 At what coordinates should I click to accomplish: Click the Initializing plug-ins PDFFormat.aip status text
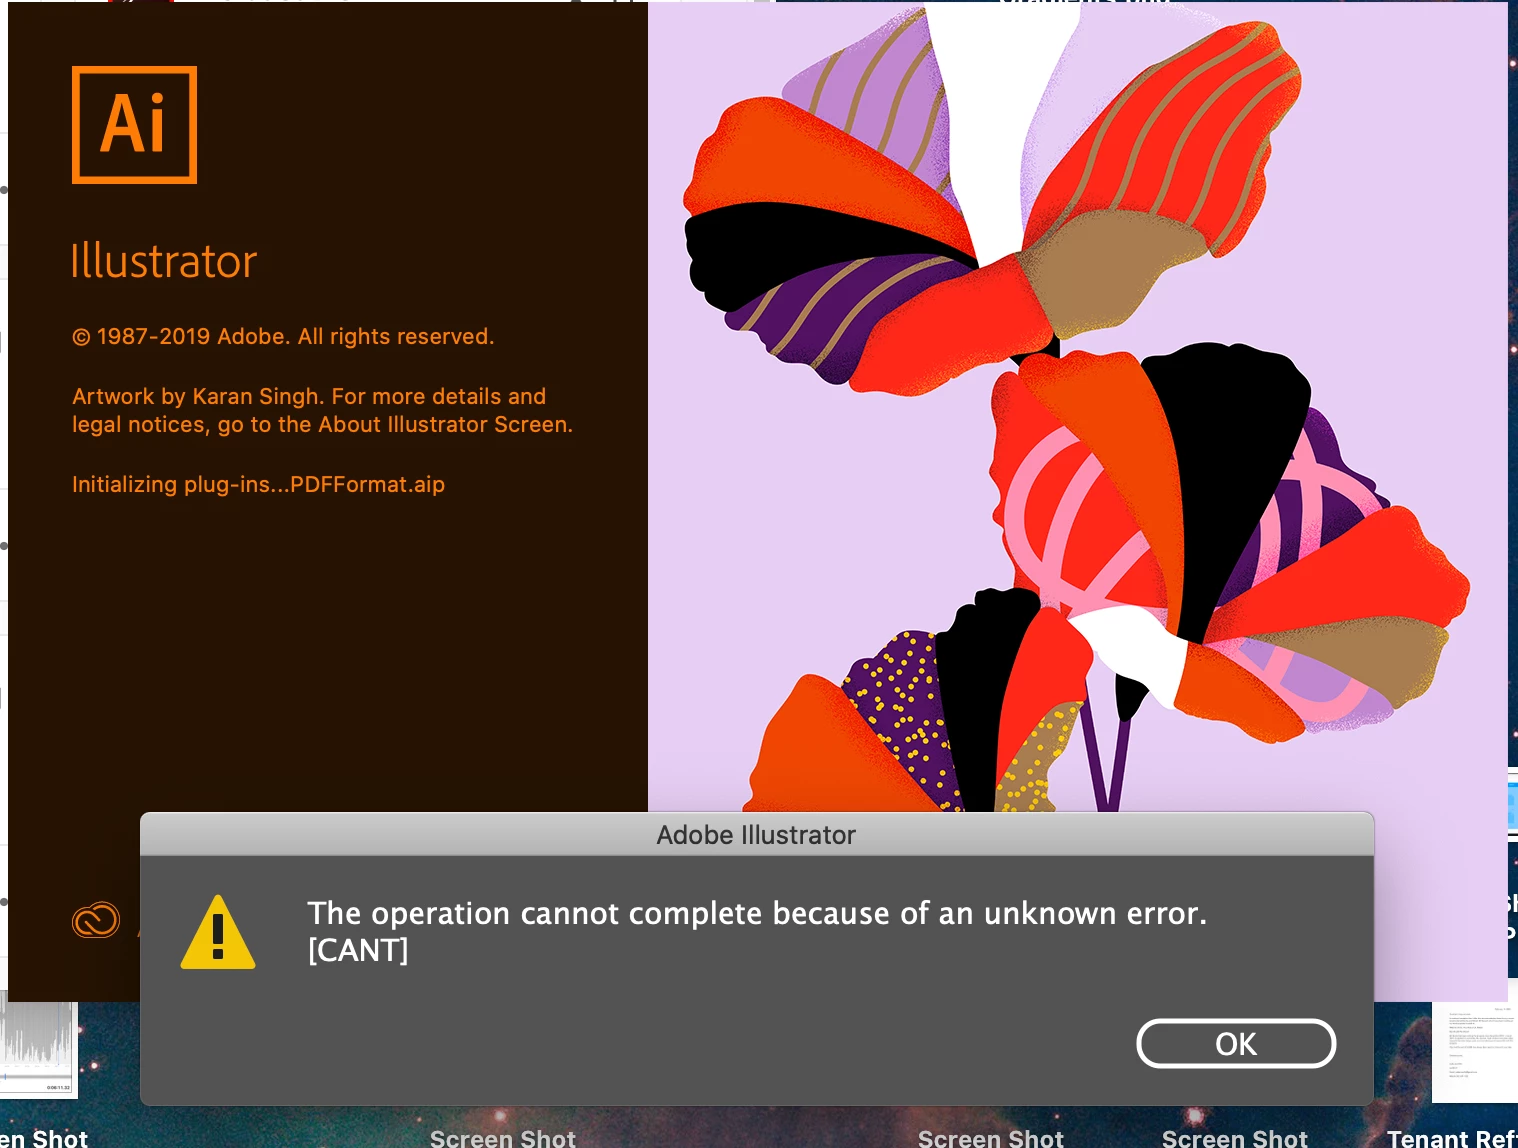click(258, 485)
